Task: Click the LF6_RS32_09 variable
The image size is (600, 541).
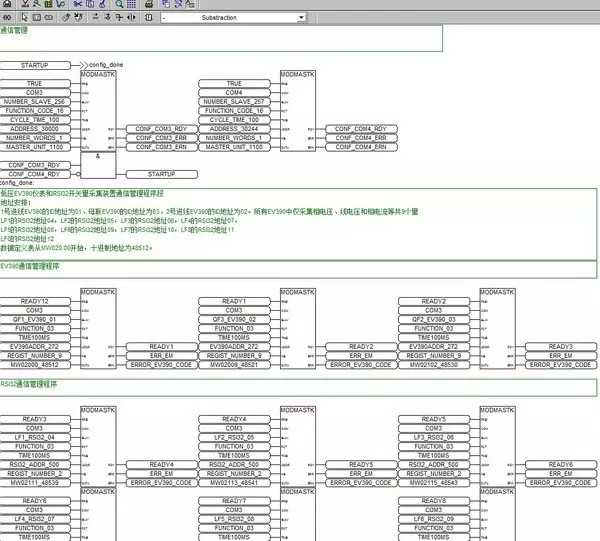Action: click(x=434, y=519)
